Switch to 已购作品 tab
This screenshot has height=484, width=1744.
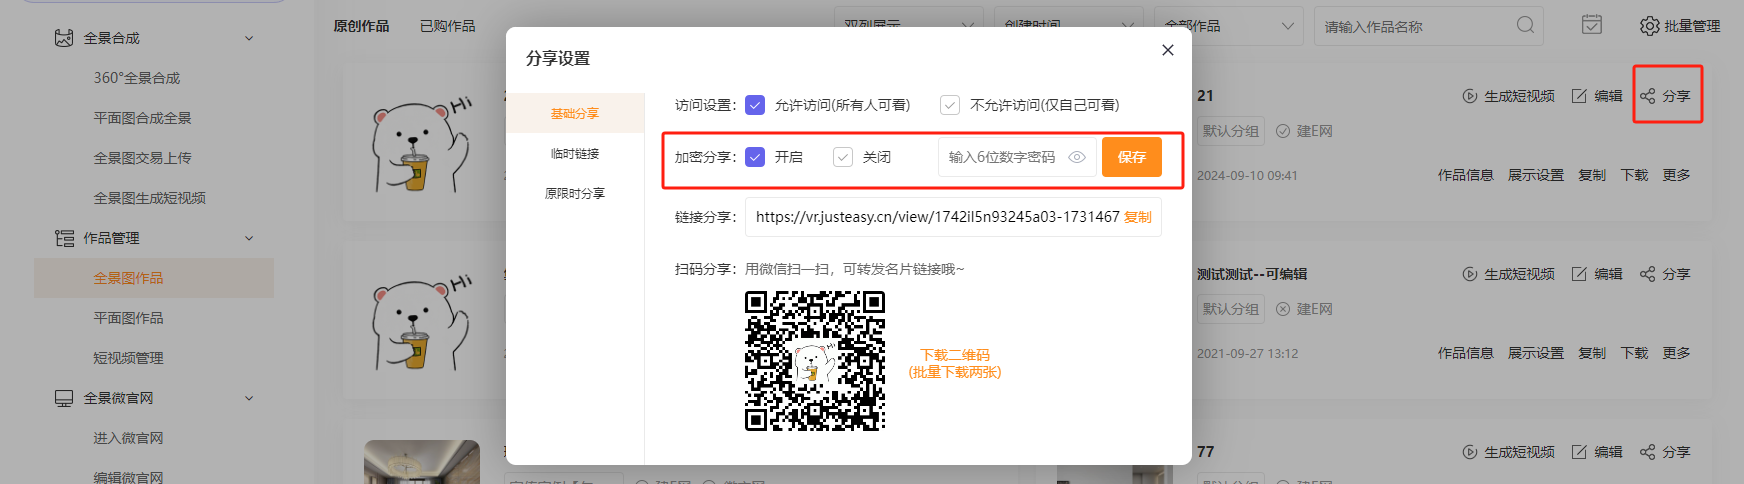pyautogui.click(x=447, y=26)
